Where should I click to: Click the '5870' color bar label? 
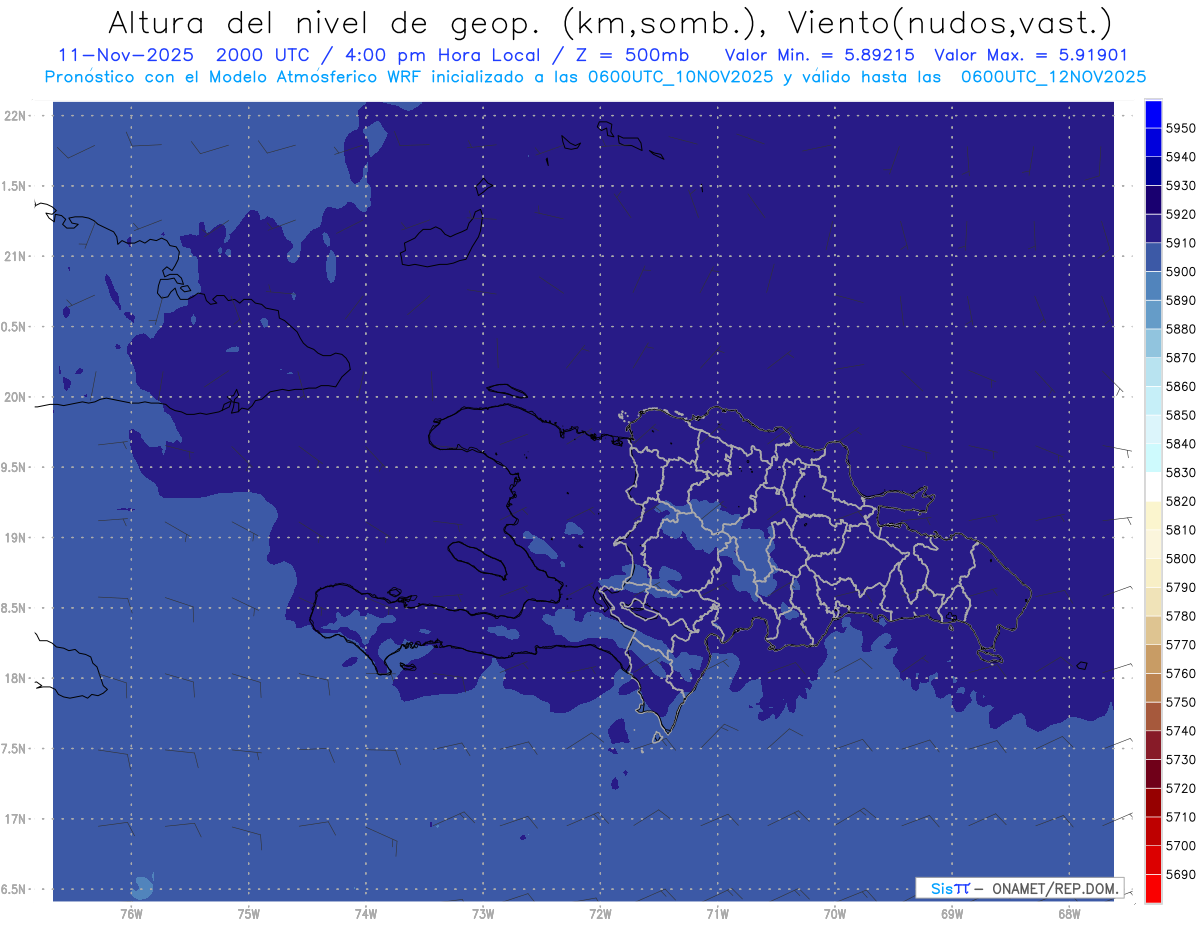coord(1181,357)
